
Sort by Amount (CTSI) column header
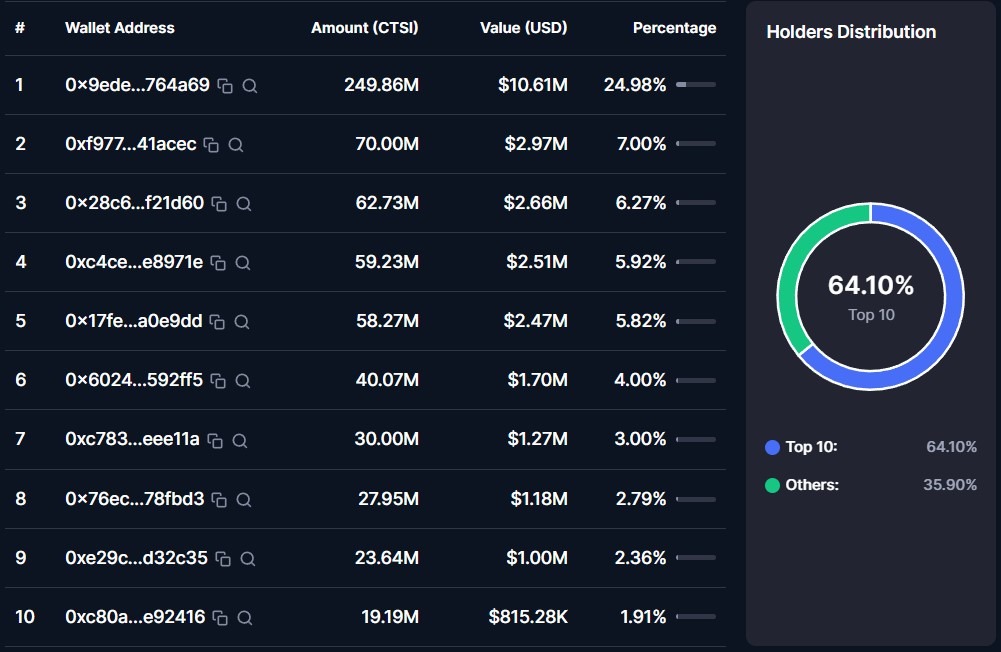click(x=364, y=28)
